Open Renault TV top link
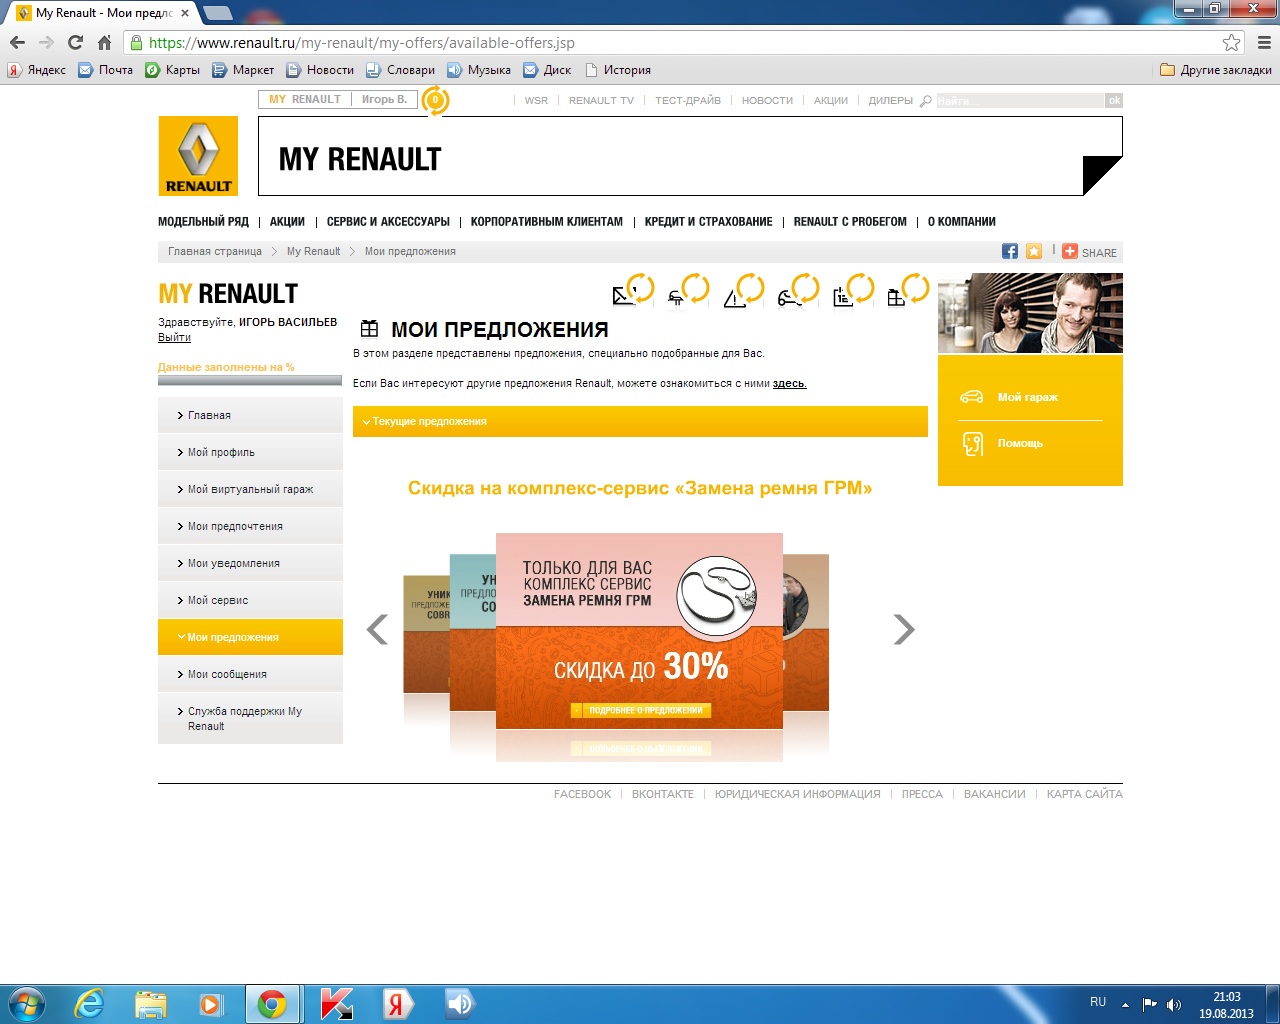 click(601, 101)
